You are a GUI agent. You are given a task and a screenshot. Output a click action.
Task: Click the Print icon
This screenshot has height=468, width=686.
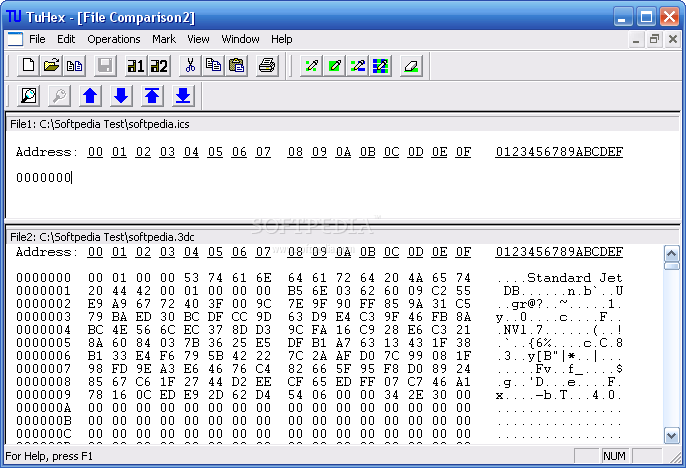[x=267, y=66]
